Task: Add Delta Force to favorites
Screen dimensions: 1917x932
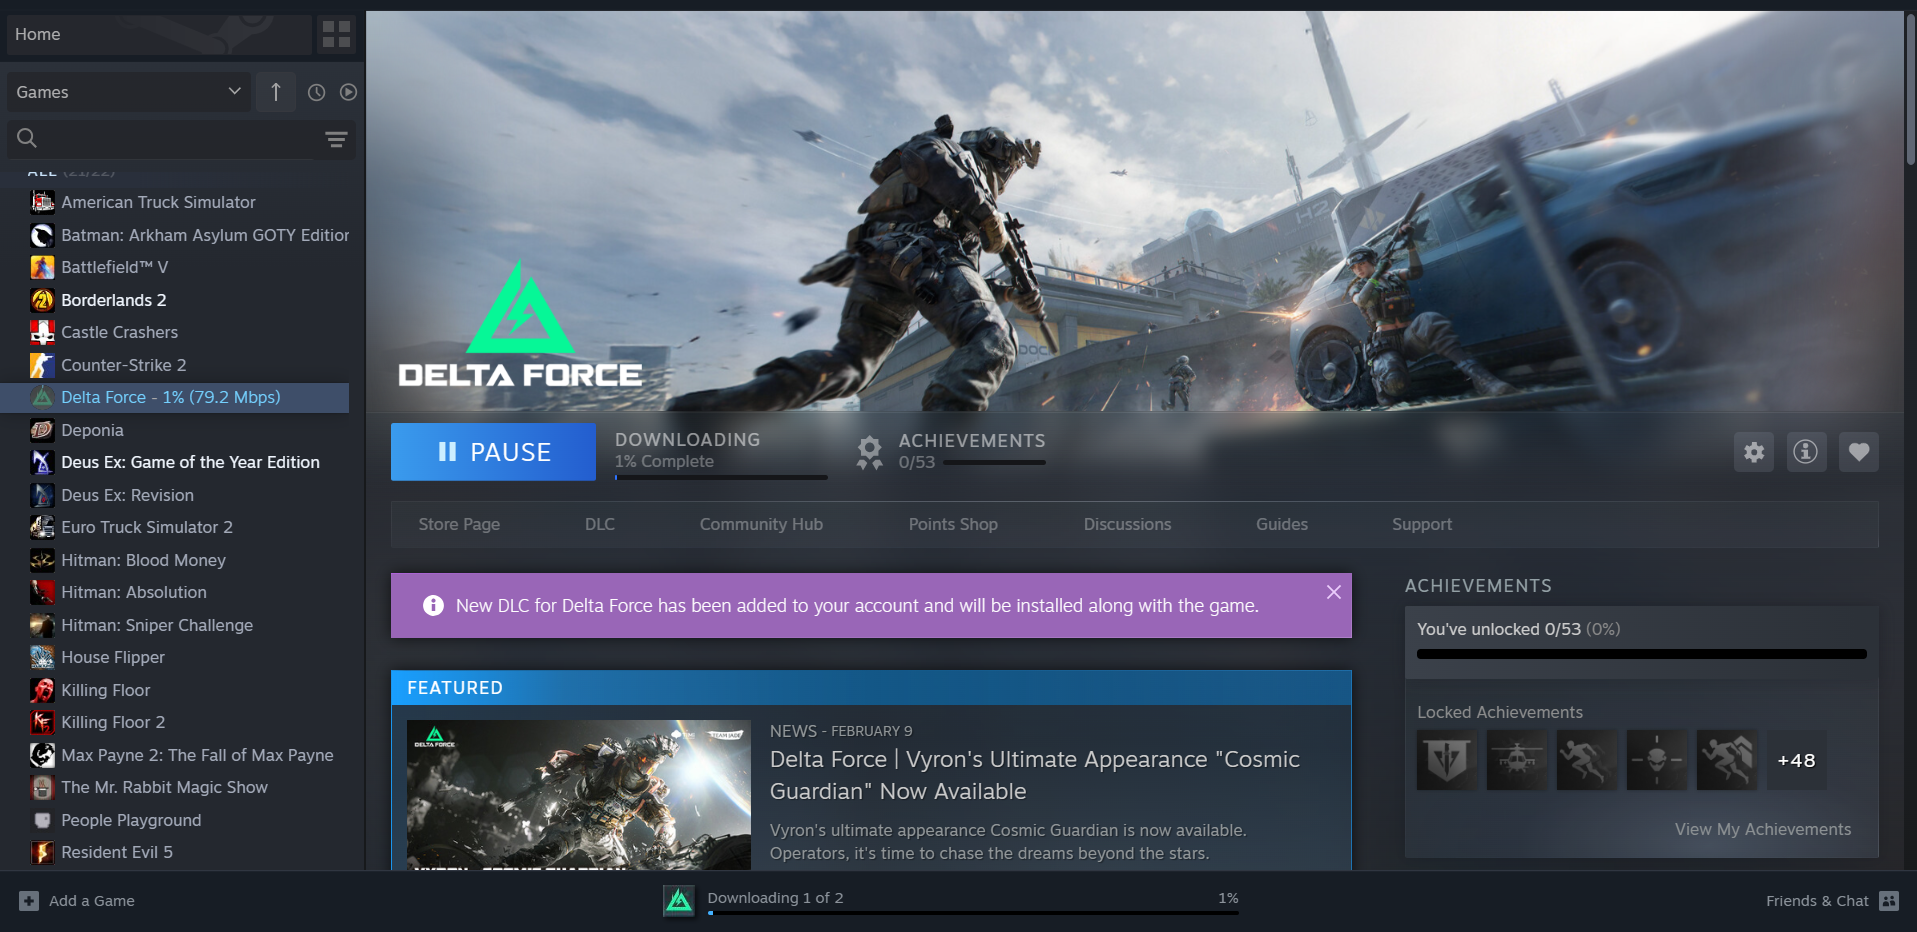Action: click(1858, 452)
